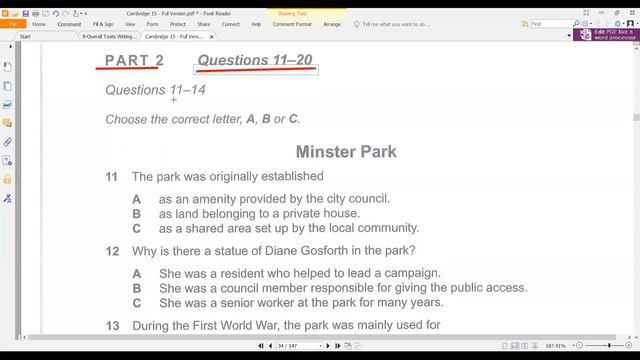Click the Open folder icon in quick access toolbar
Image resolution: width=640 pixels, height=360 pixels.
click(15, 13)
